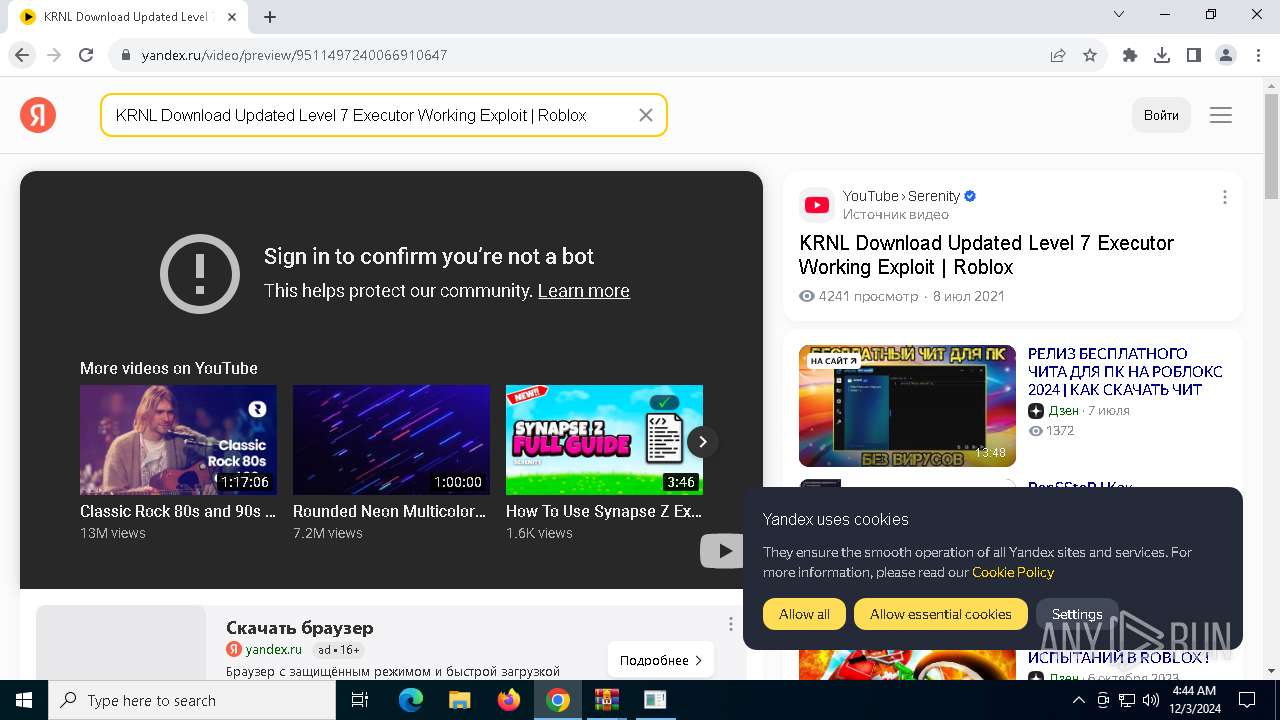The image size is (1280, 720).
Task: Click the Подробнее ad button
Action: (660, 660)
